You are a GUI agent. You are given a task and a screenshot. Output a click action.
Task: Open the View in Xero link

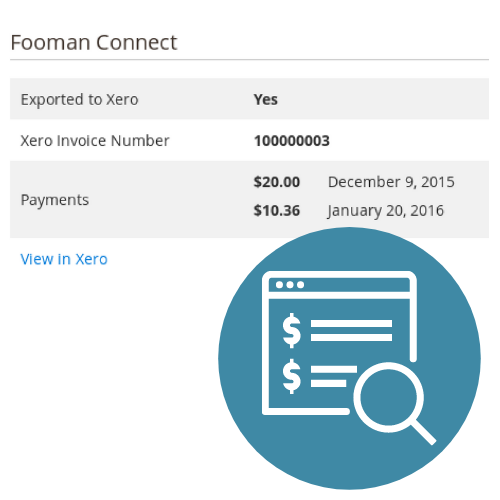coord(64,259)
